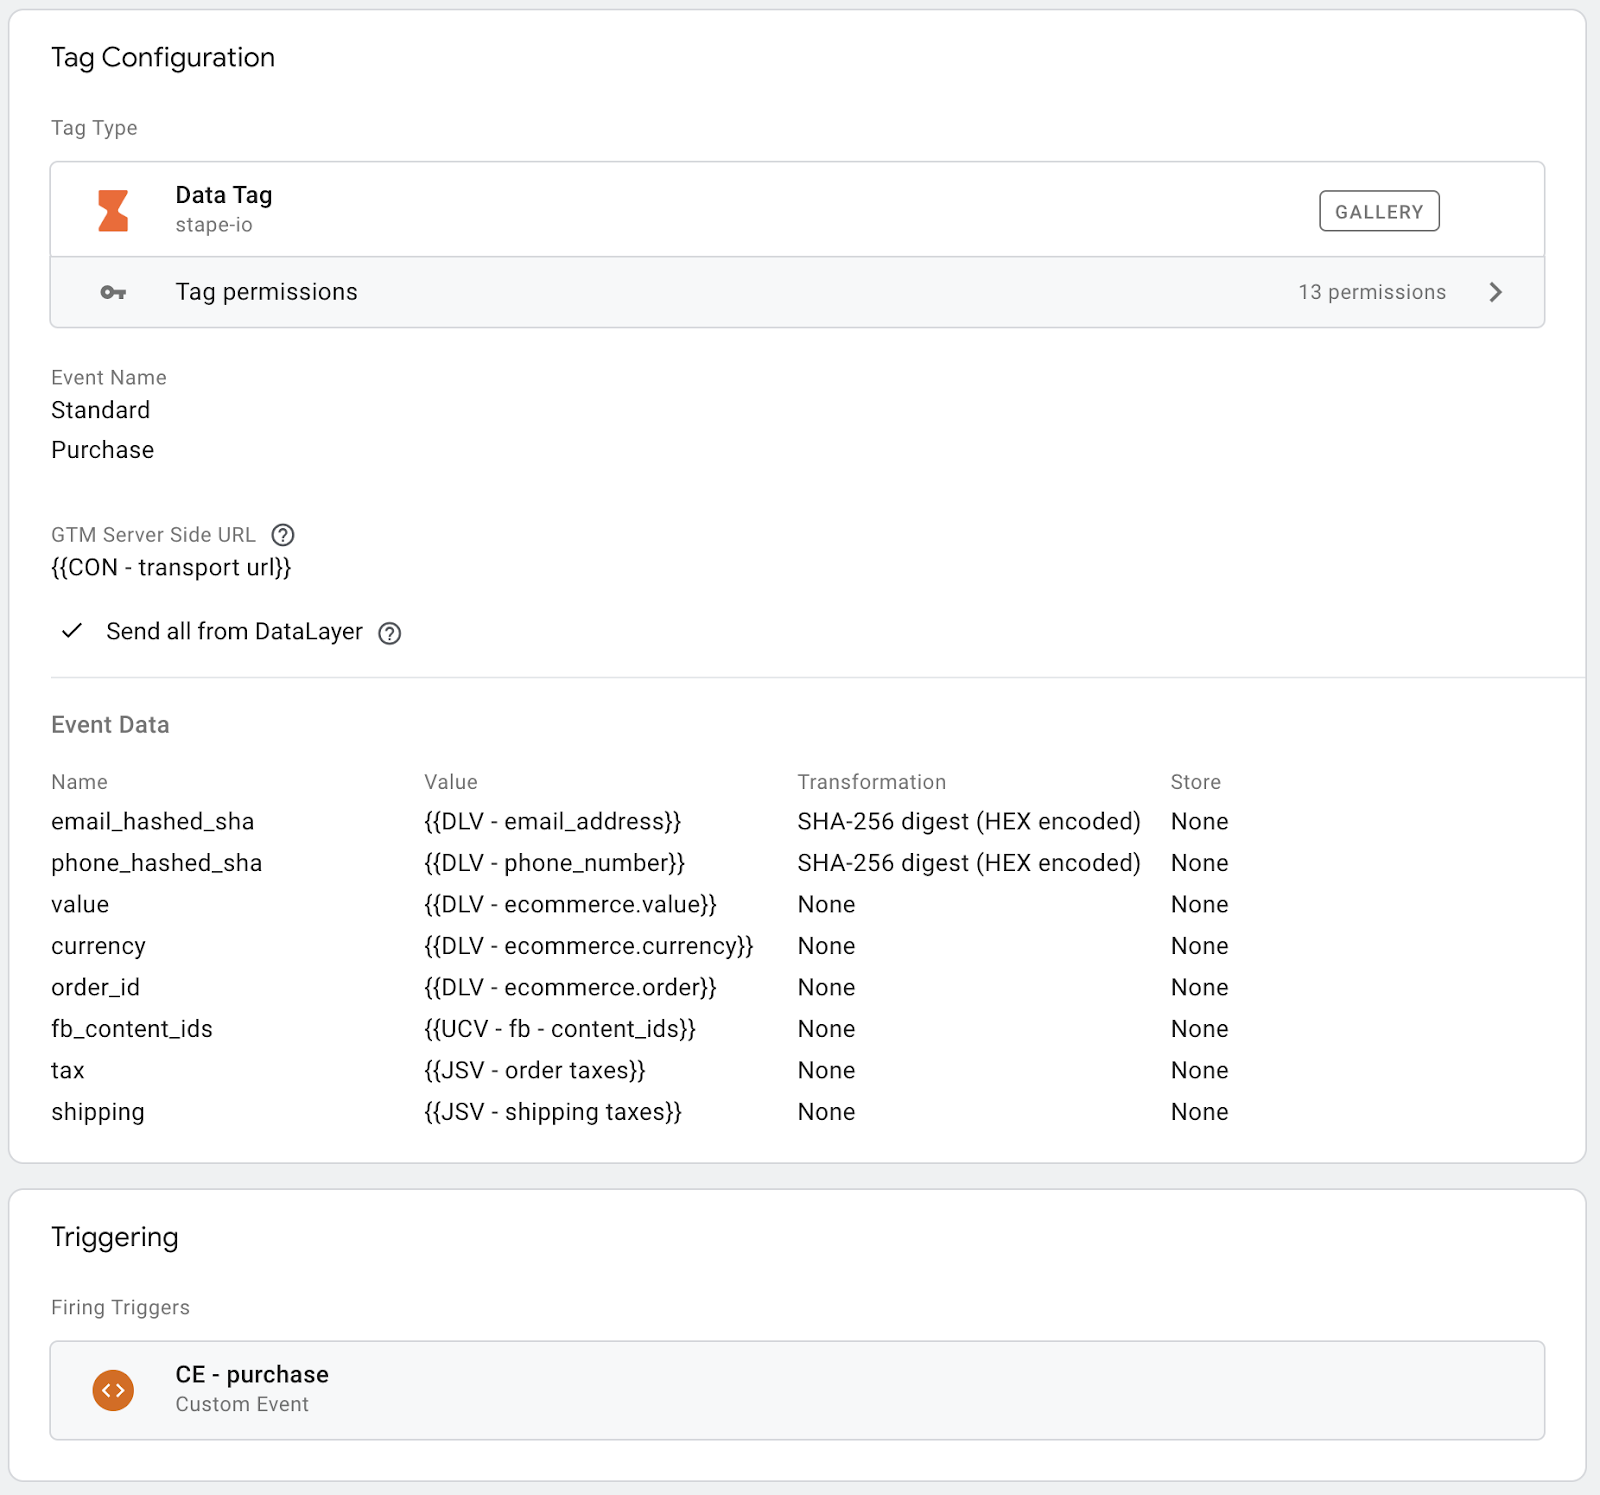The image size is (1600, 1495).
Task: Open the CE - purchase firing trigger
Action: [x=797, y=1390]
